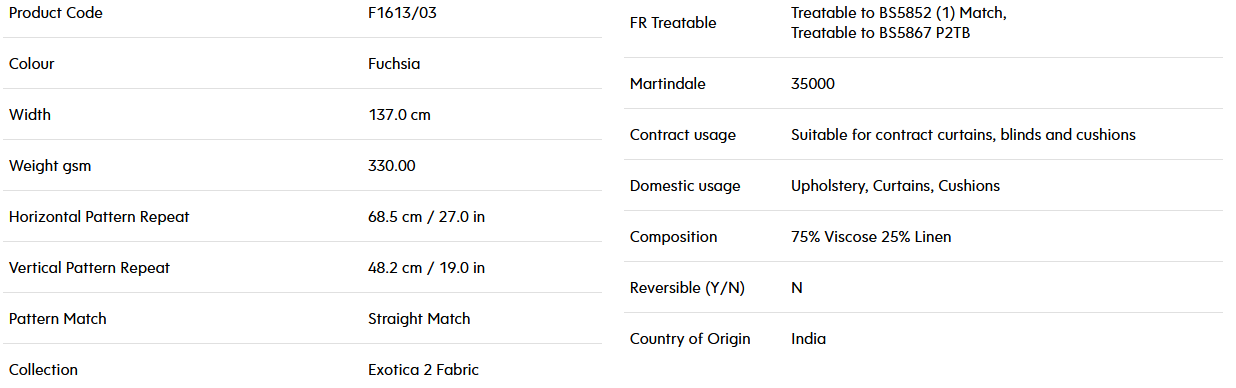Click the Weight gsm label
Screen dimensions: 1236x388
[x=50, y=166]
